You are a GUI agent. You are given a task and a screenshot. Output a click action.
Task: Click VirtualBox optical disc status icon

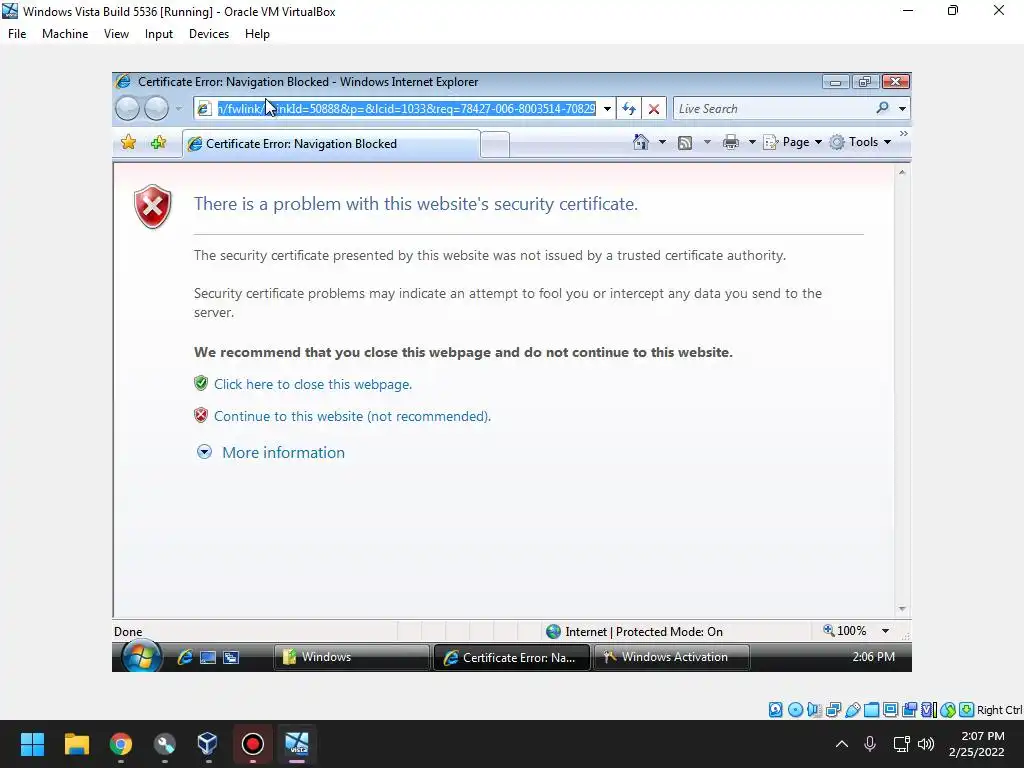[795, 710]
